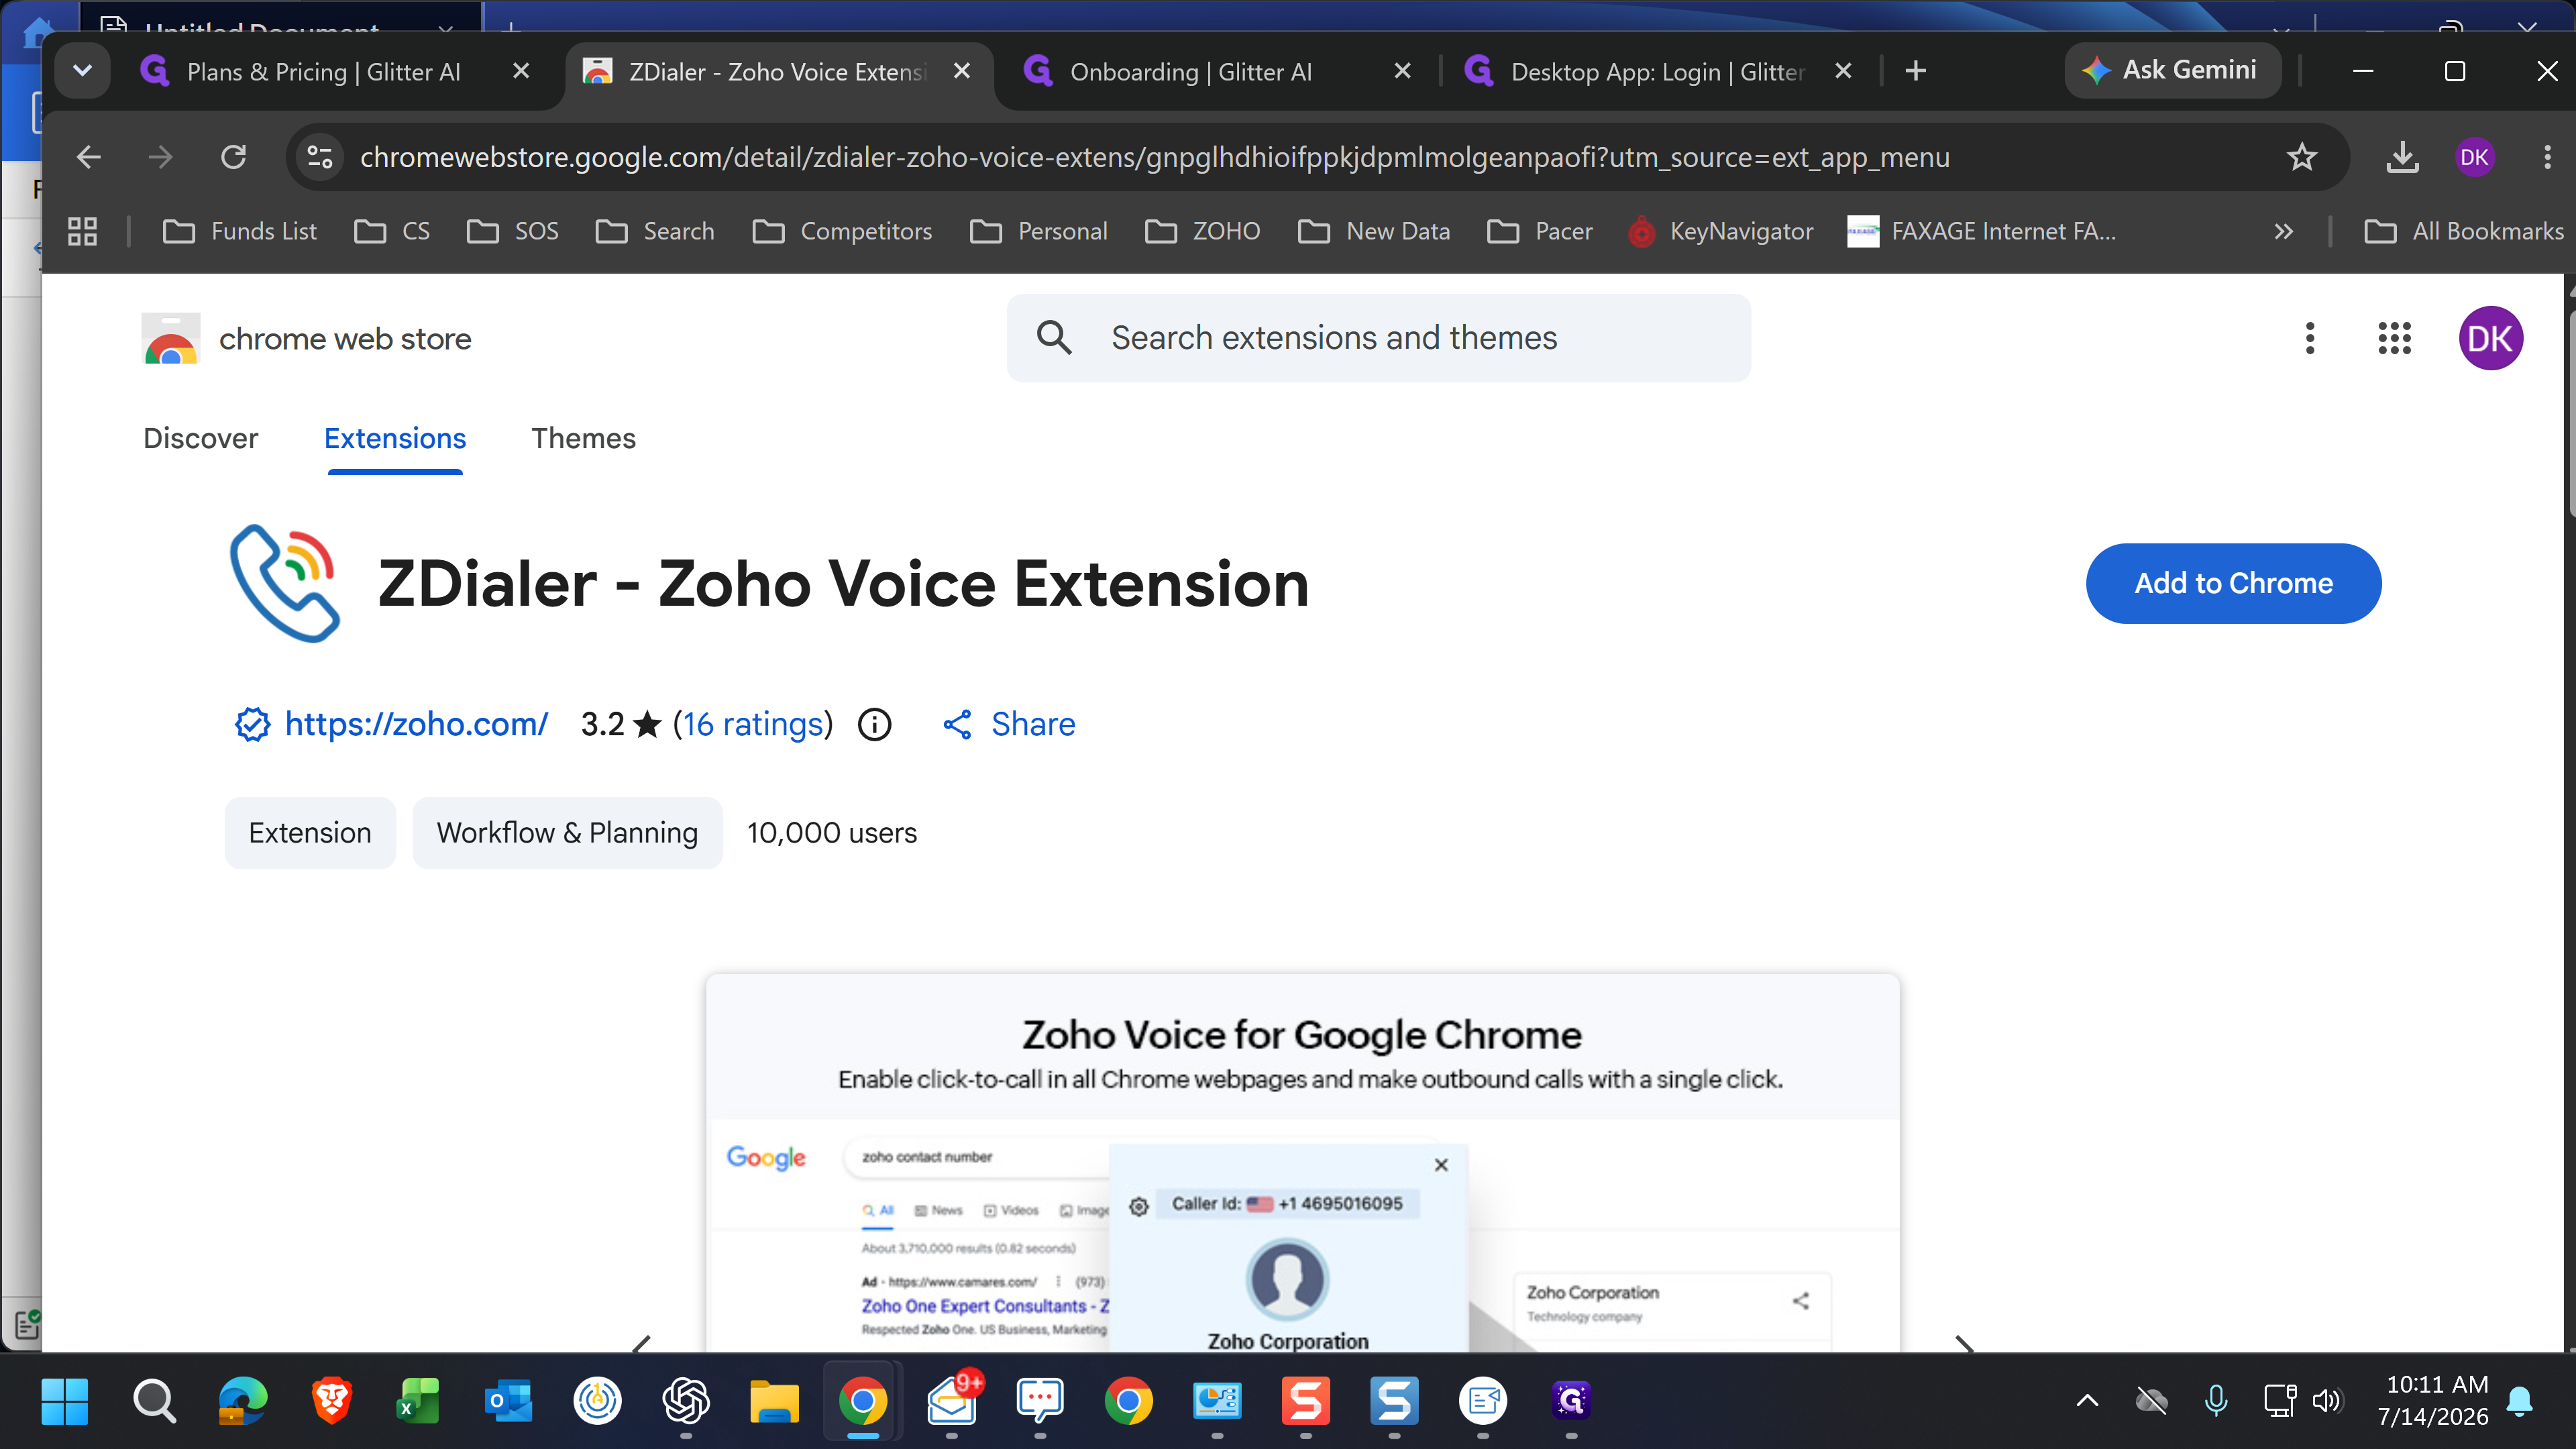
Task: Select the Themes tab
Action: click(x=583, y=438)
